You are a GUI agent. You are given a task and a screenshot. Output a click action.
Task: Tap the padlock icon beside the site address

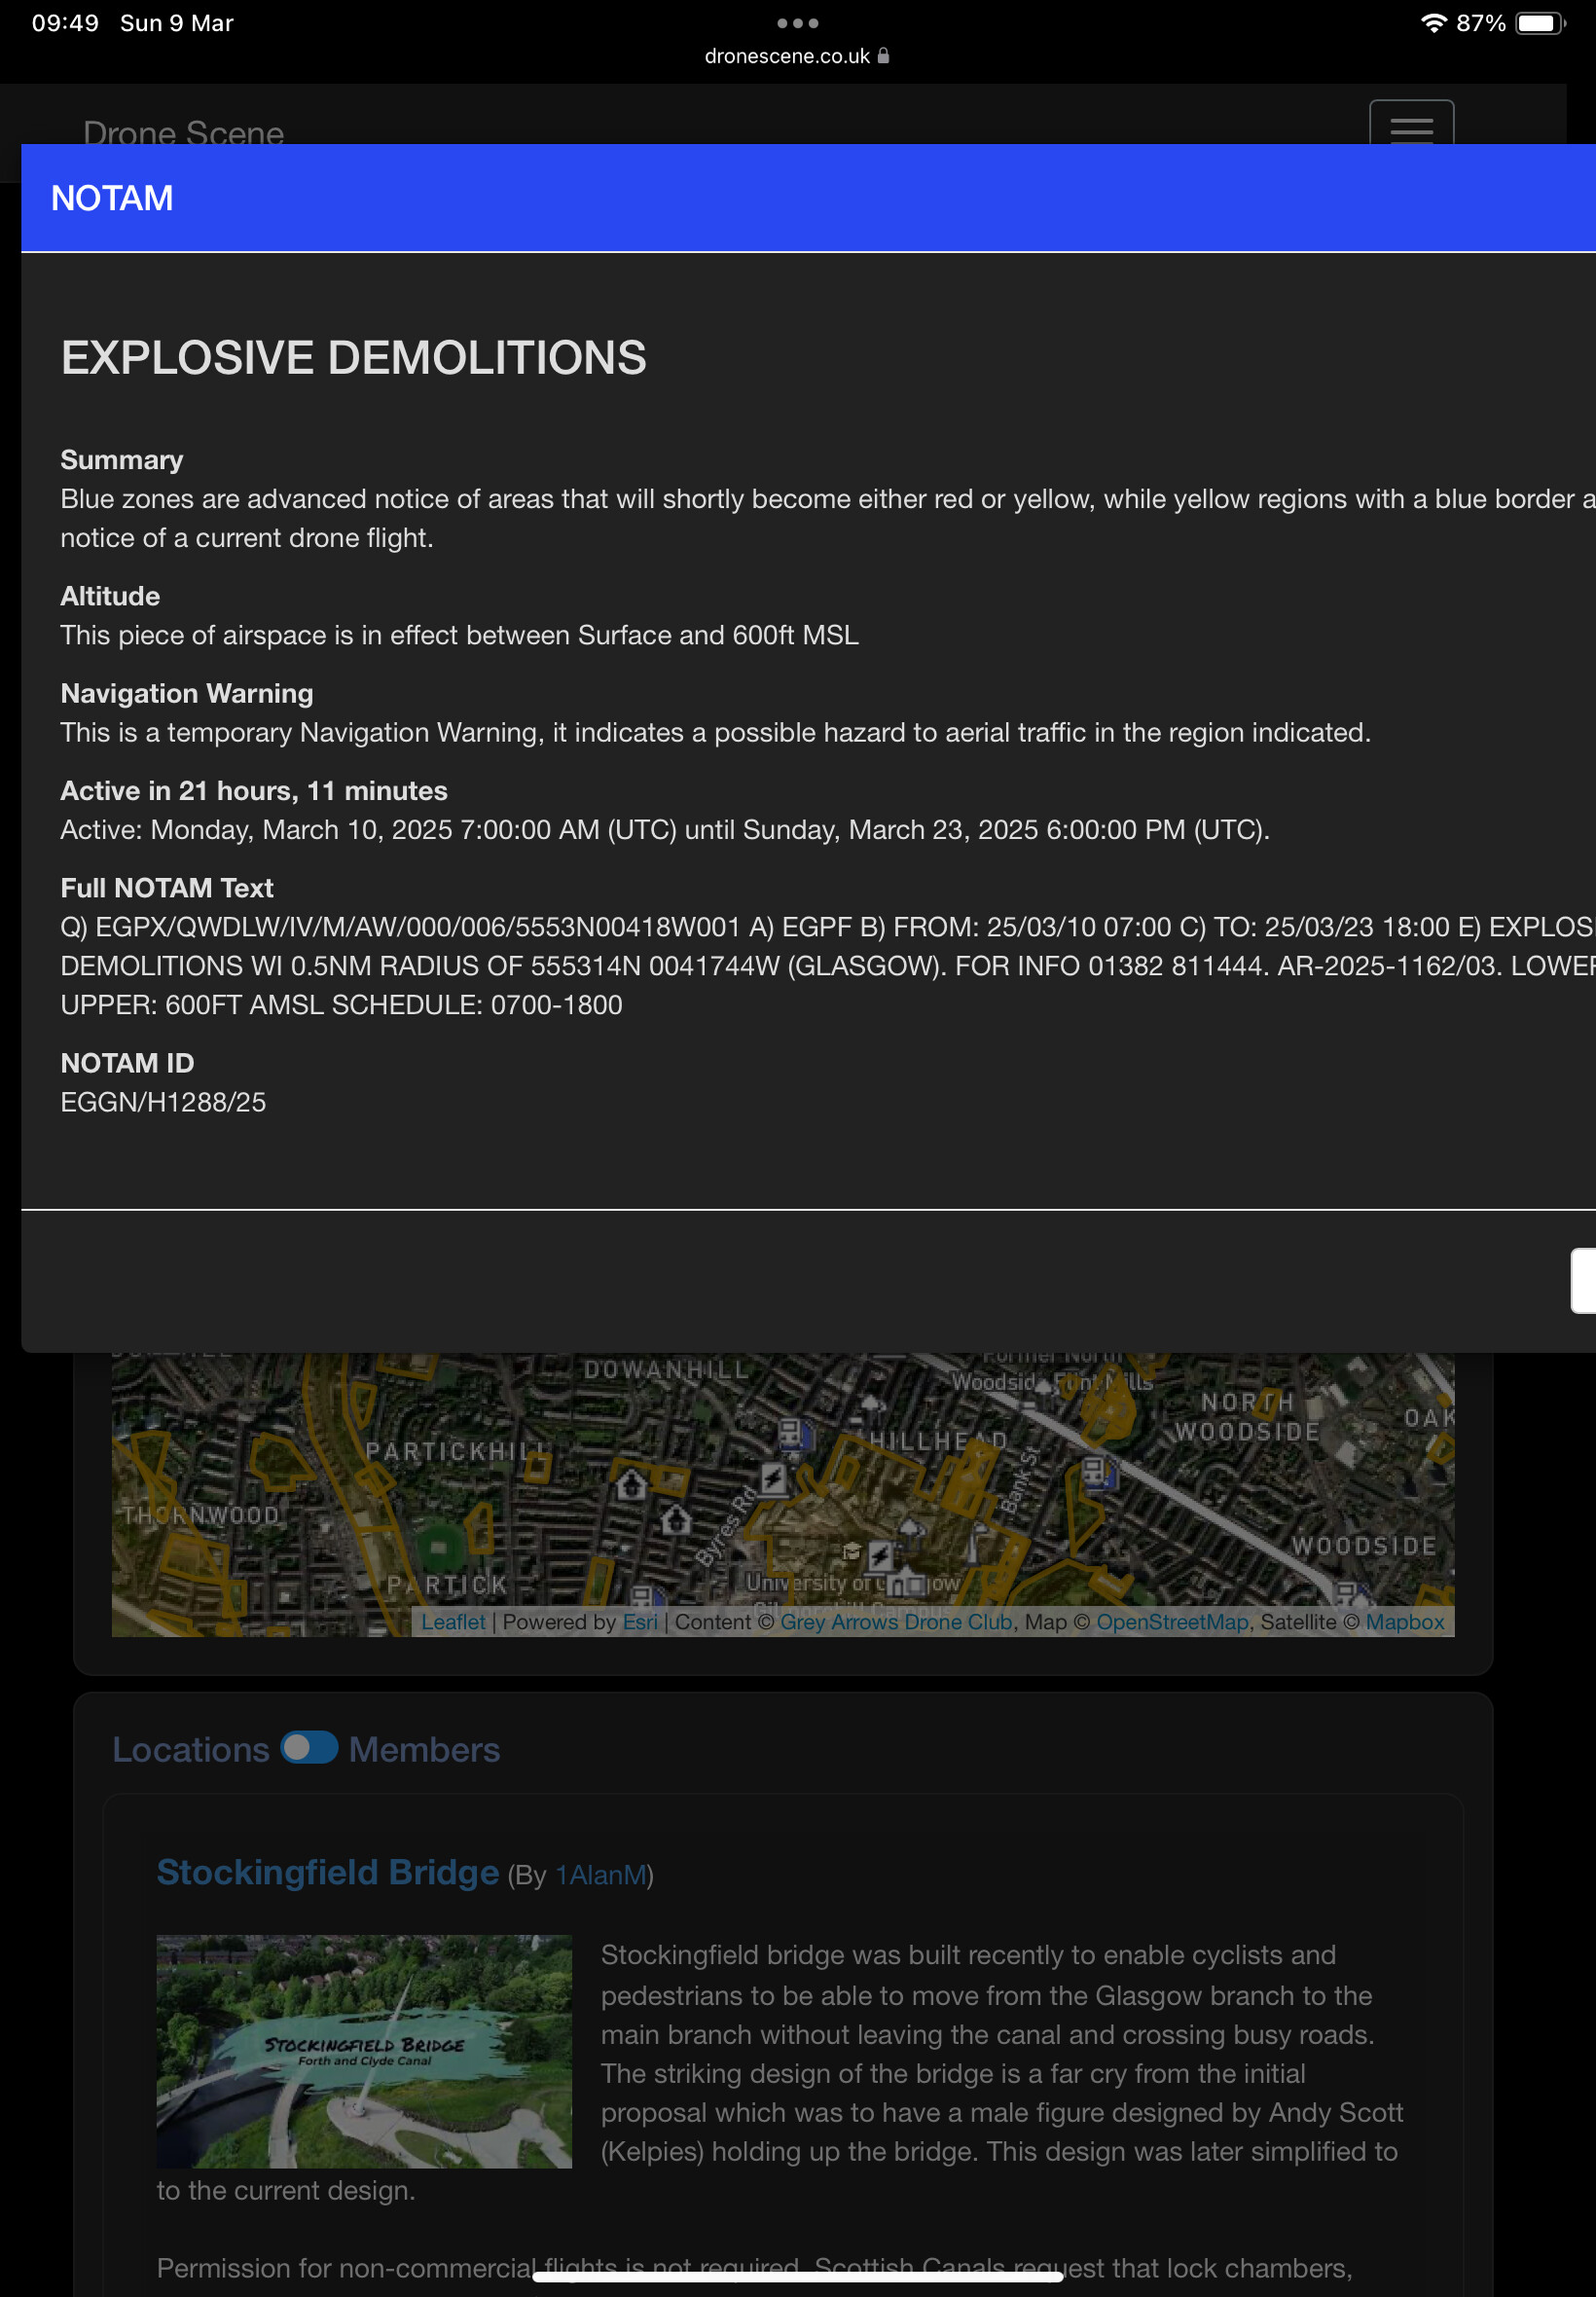[883, 56]
